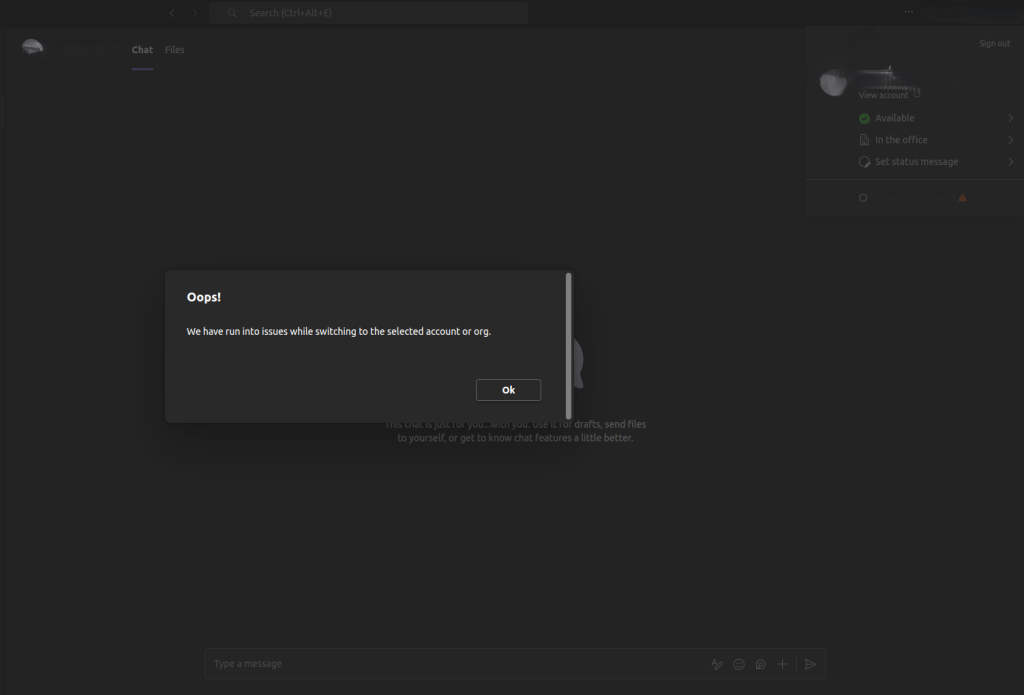Switch to the Files tab
The image size is (1024, 695).
174,50
